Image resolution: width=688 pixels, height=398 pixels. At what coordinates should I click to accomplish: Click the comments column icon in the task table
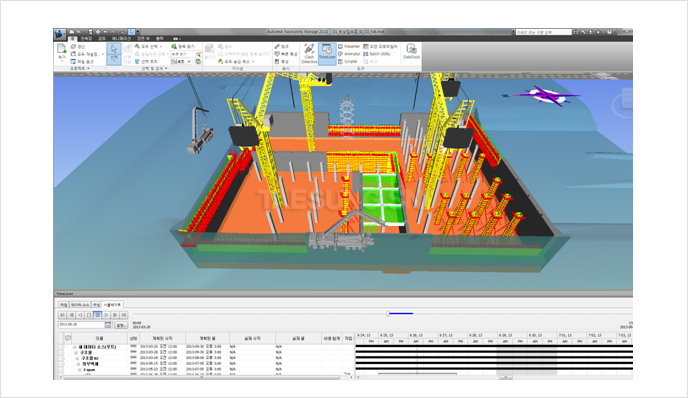click(x=68, y=338)
